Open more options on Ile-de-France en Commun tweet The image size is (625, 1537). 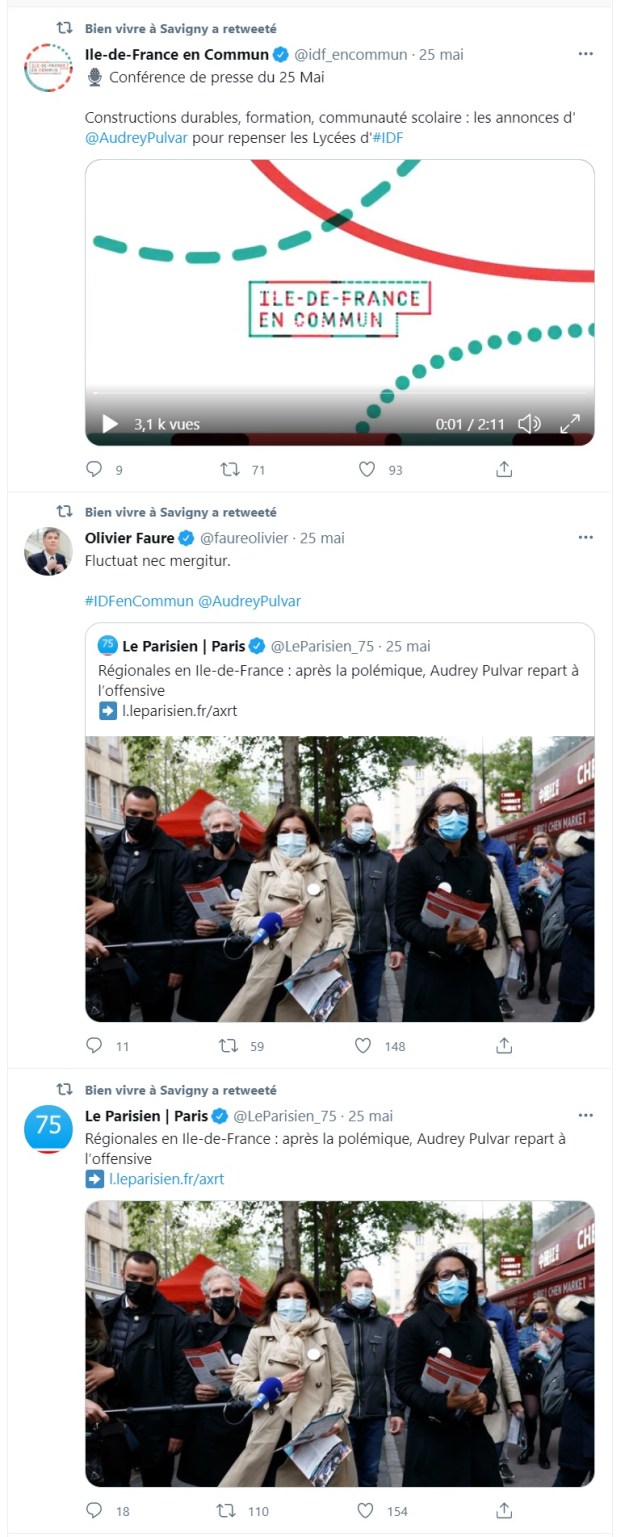(586, 54)
